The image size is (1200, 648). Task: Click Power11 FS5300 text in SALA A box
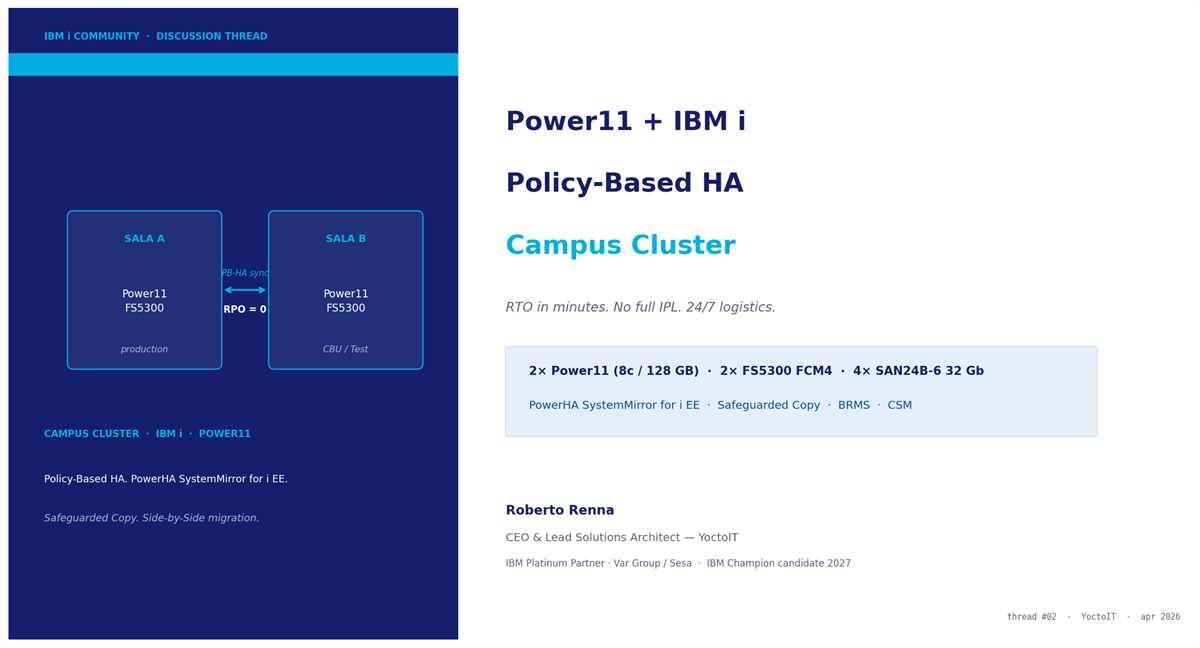[x=144, y=301]
